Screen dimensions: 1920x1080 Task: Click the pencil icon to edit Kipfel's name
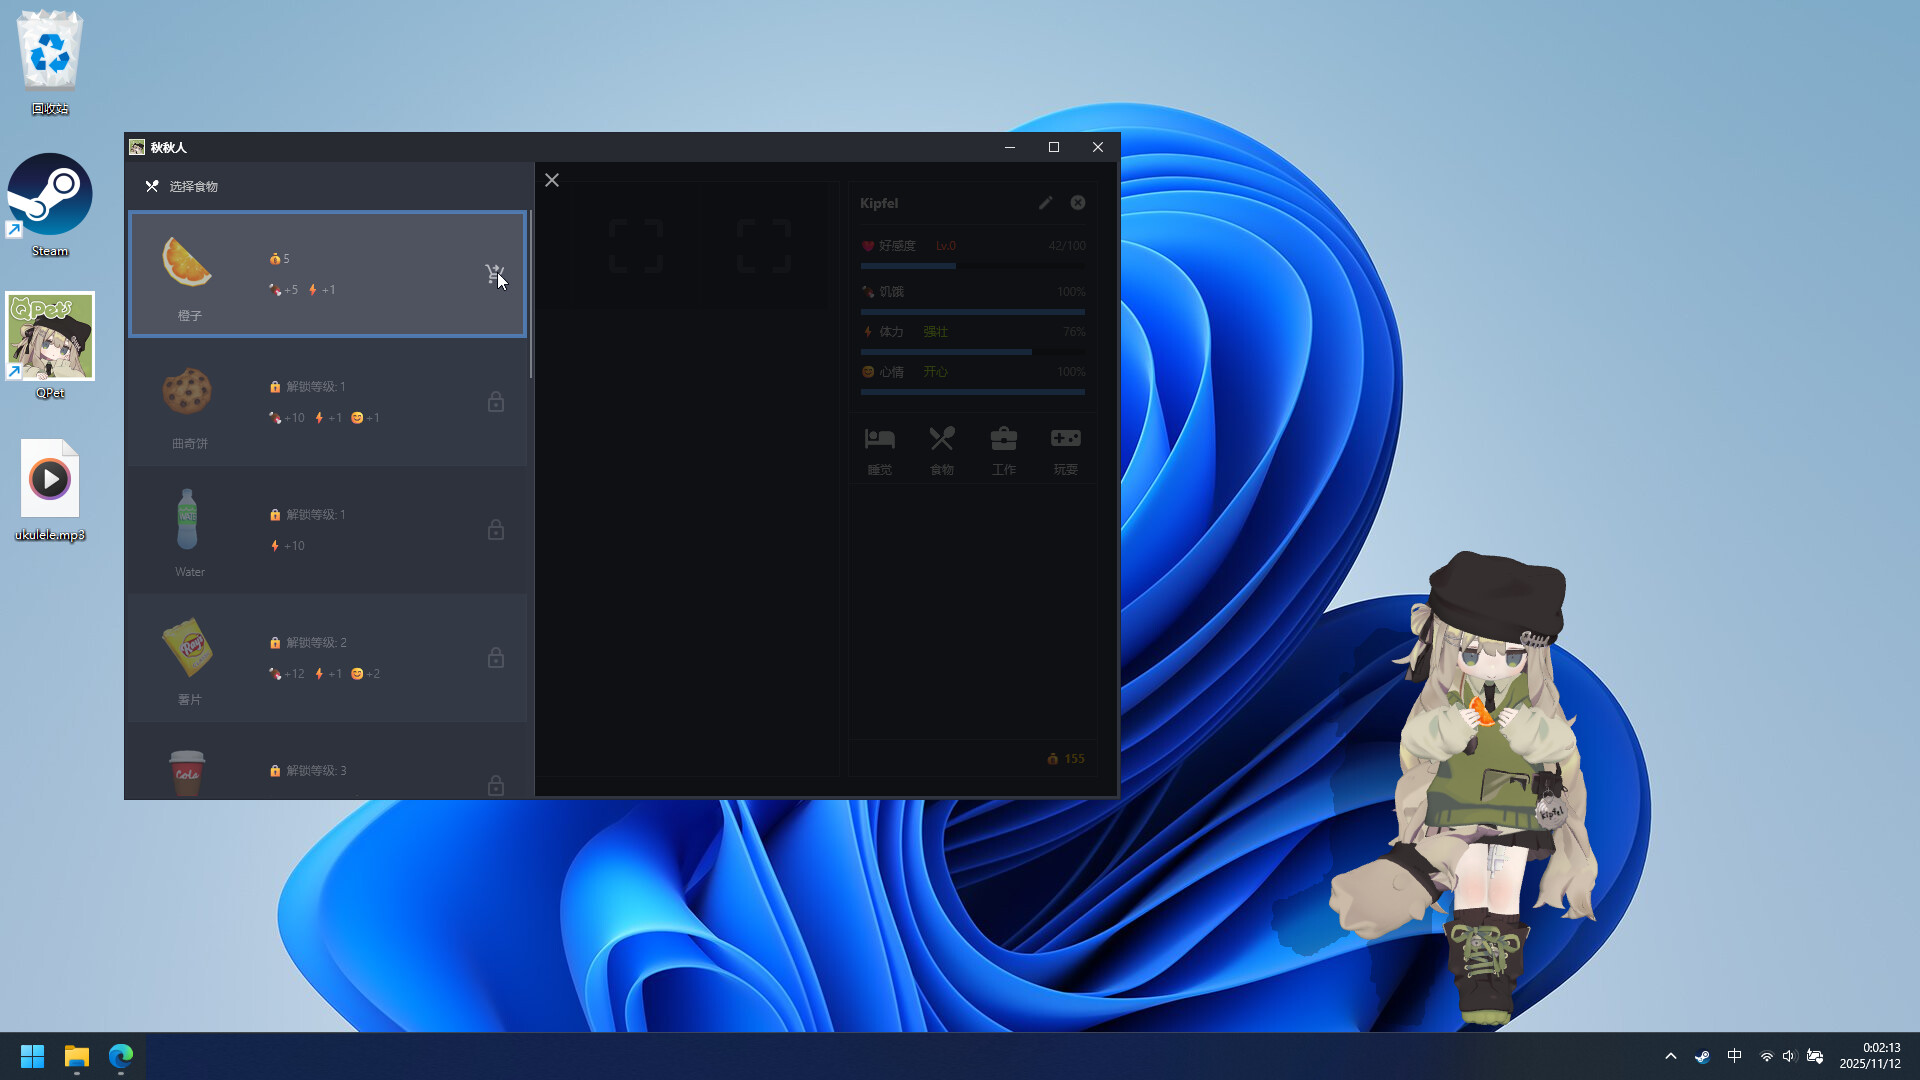[1045, 202]
